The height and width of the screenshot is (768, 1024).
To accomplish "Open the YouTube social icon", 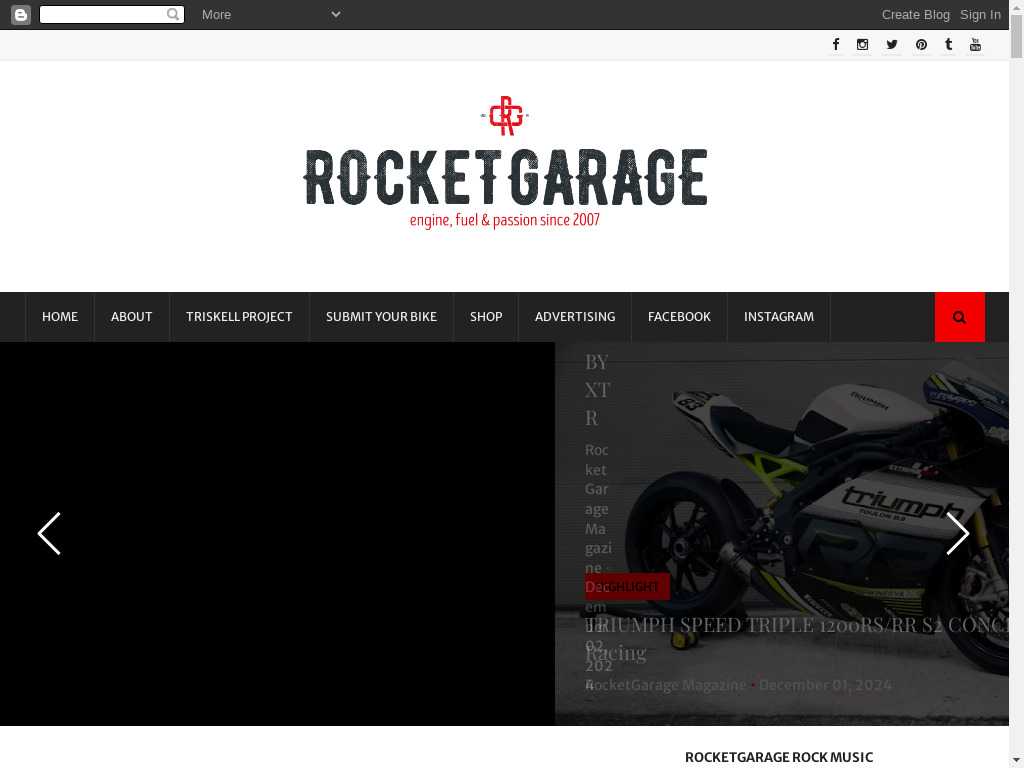I will 975,44.
